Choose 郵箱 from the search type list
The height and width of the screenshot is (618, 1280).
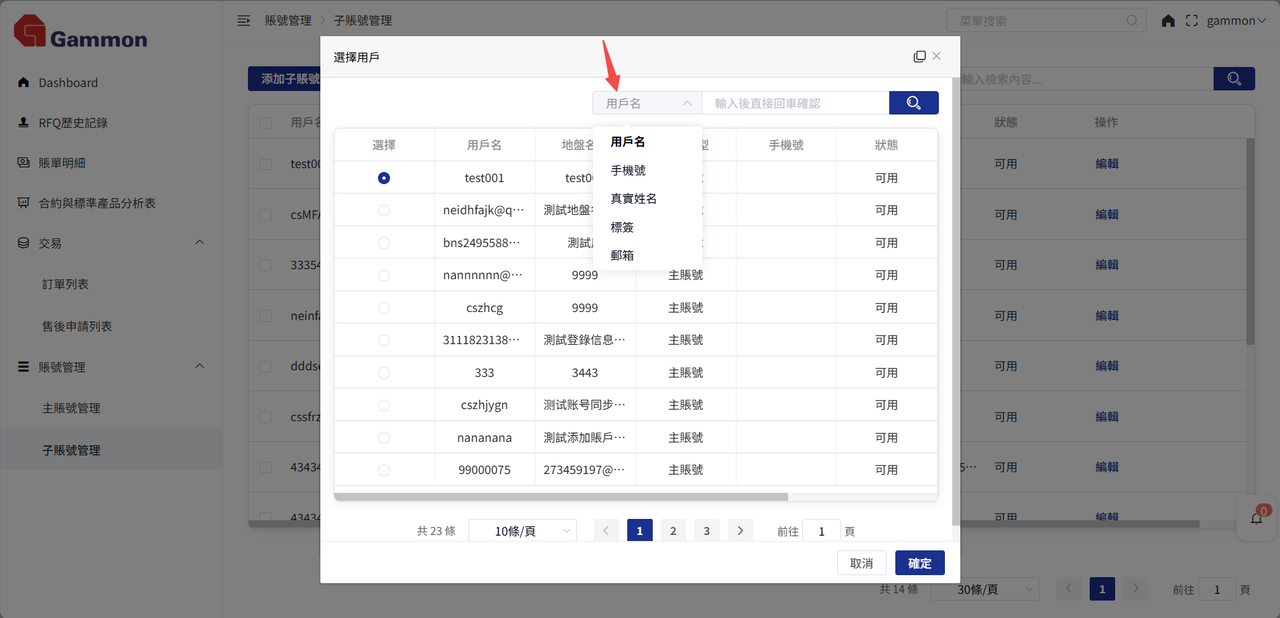(622, 255)
